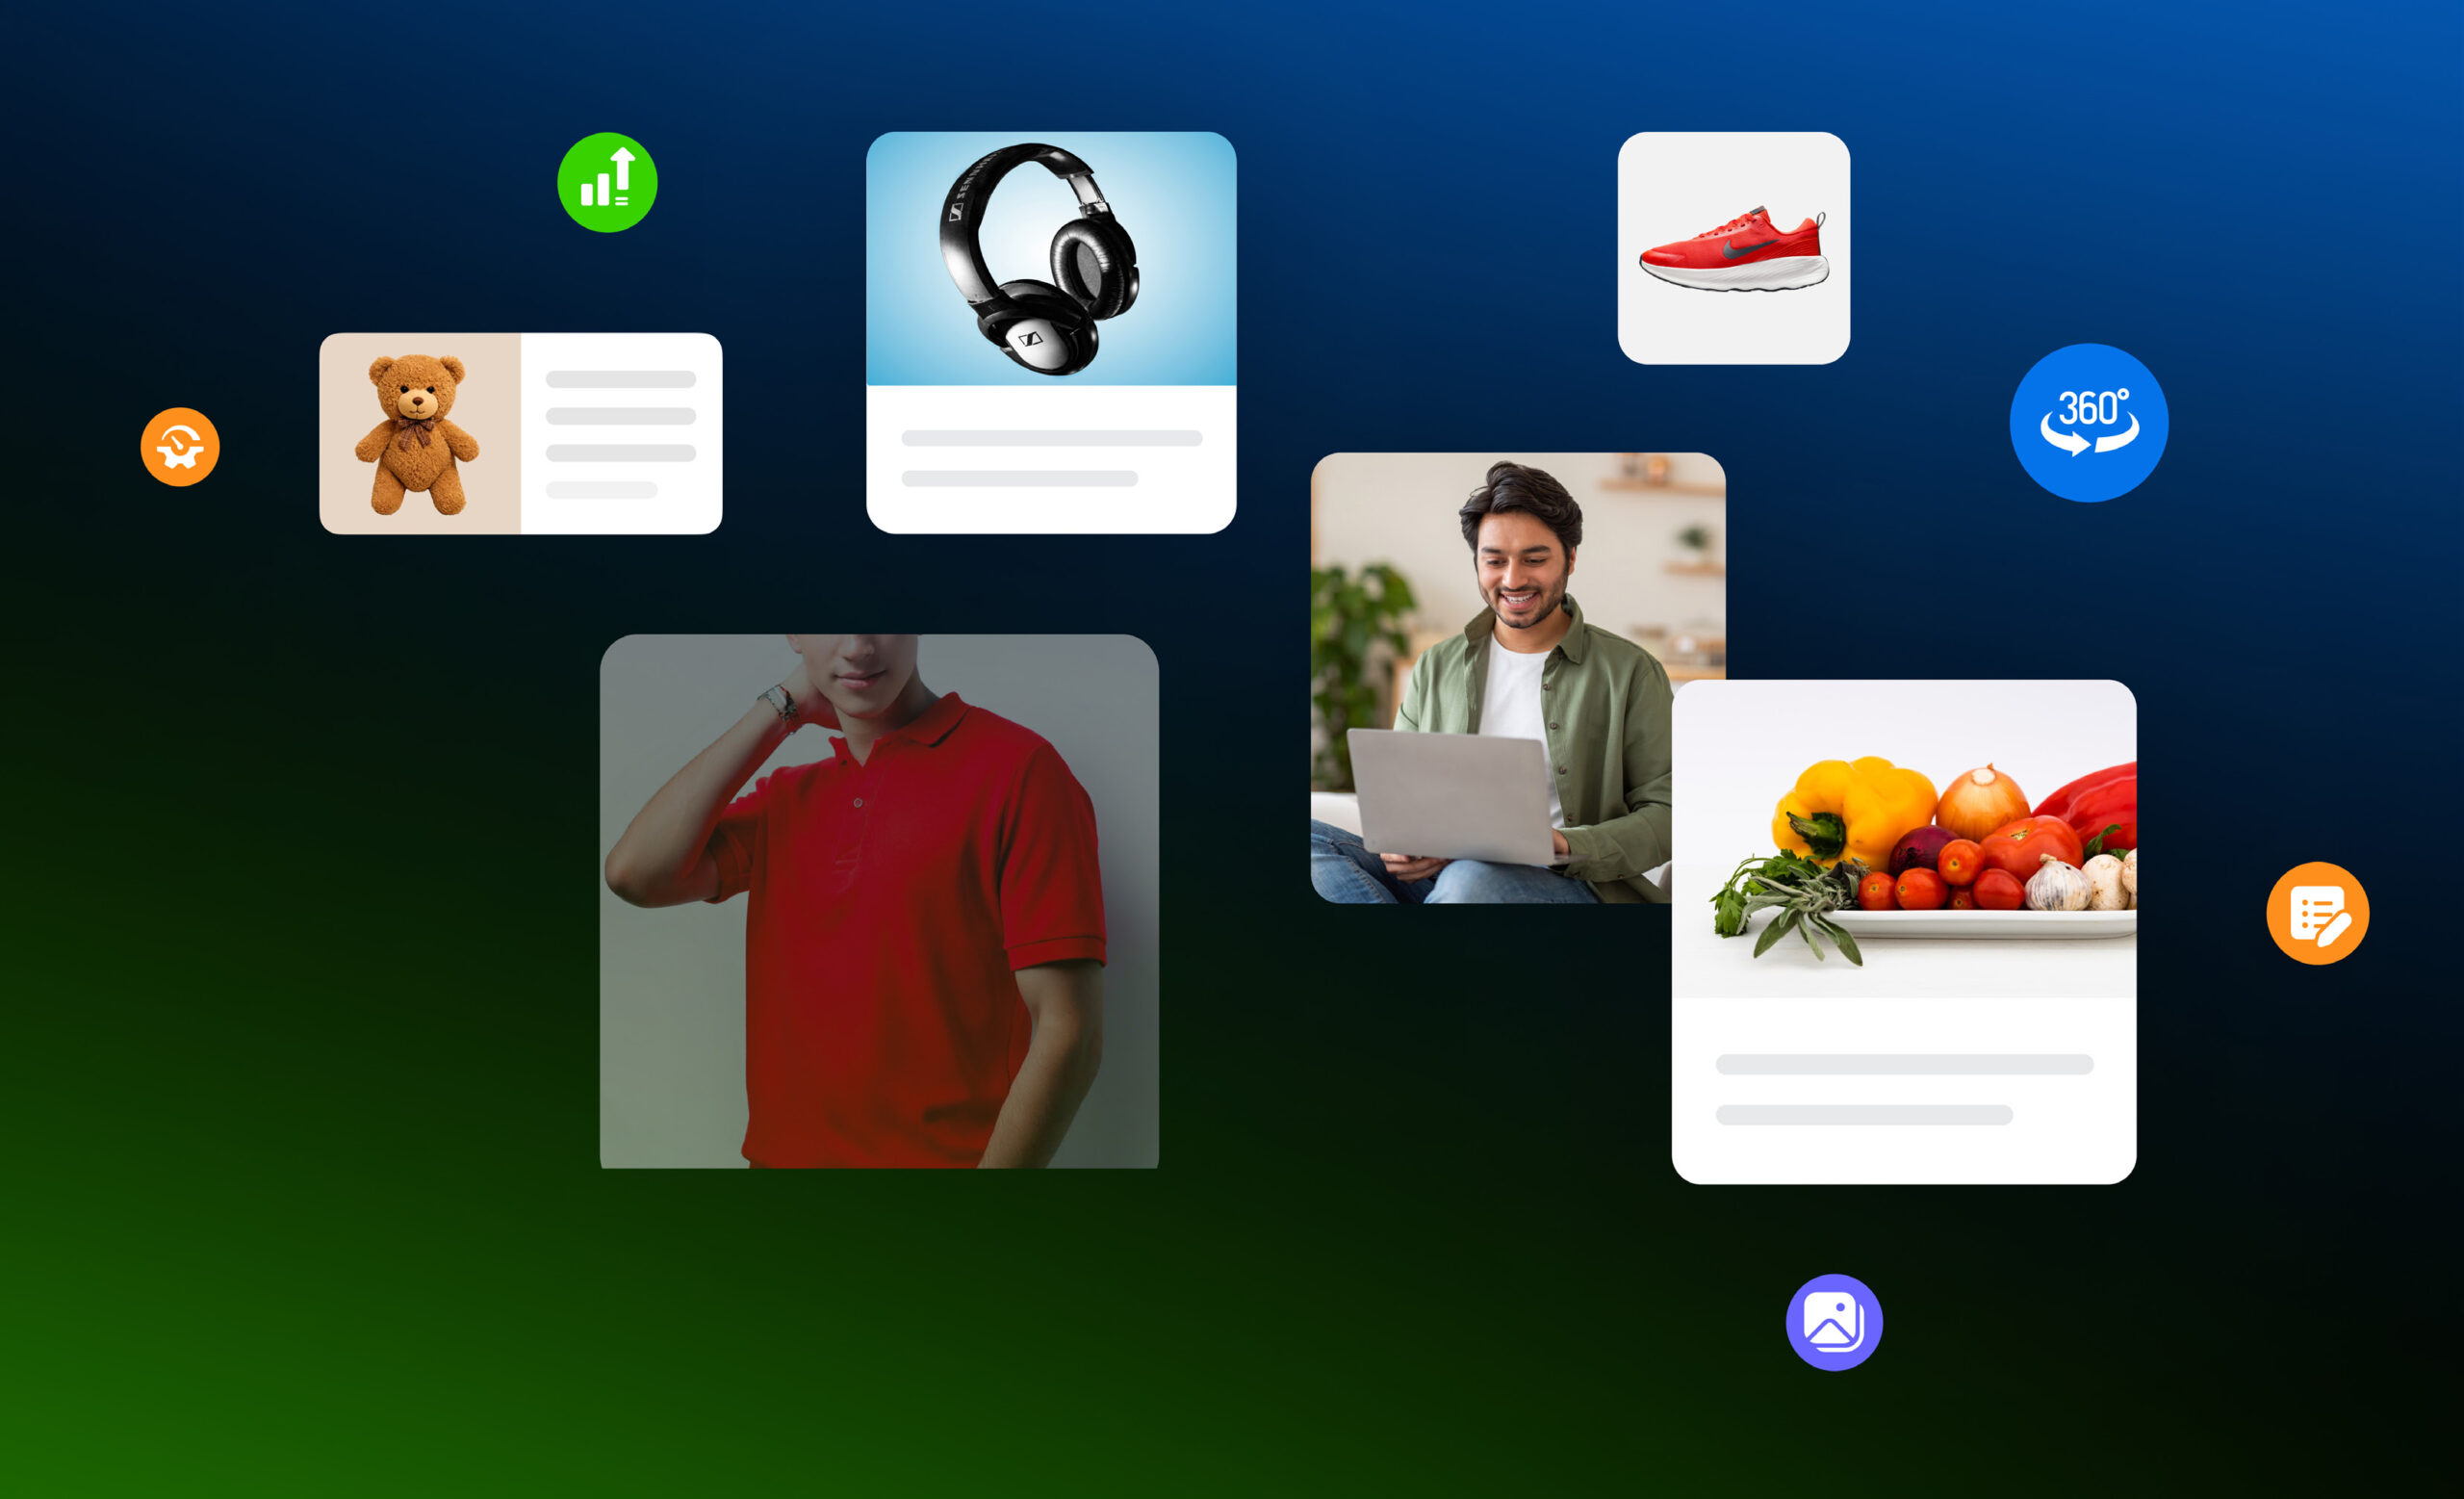Screen dimensions: 2464x1499
Task: Click the headphones card title placeholder
Action: [1051, 438]
